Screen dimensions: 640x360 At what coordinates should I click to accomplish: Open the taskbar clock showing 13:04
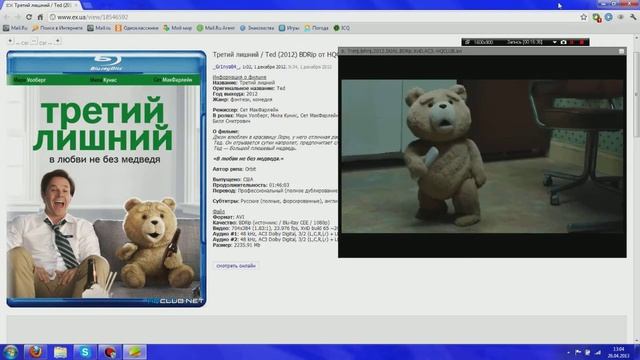[618, 352]
